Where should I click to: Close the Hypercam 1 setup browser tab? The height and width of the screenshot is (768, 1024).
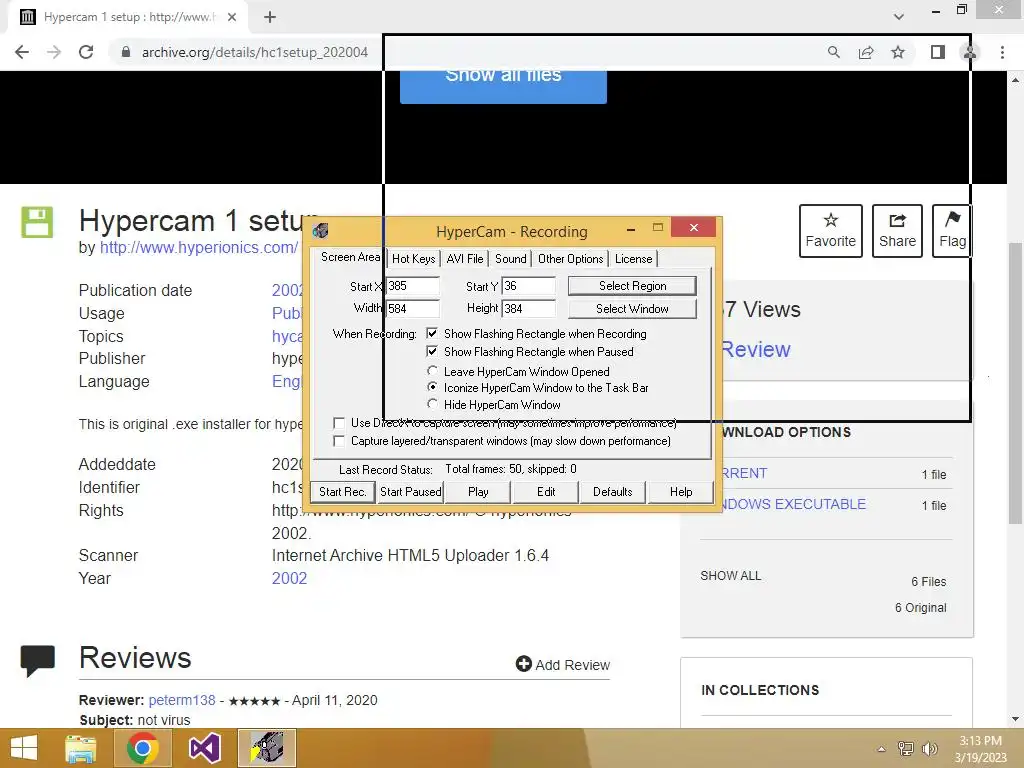[x=232, y=17]
